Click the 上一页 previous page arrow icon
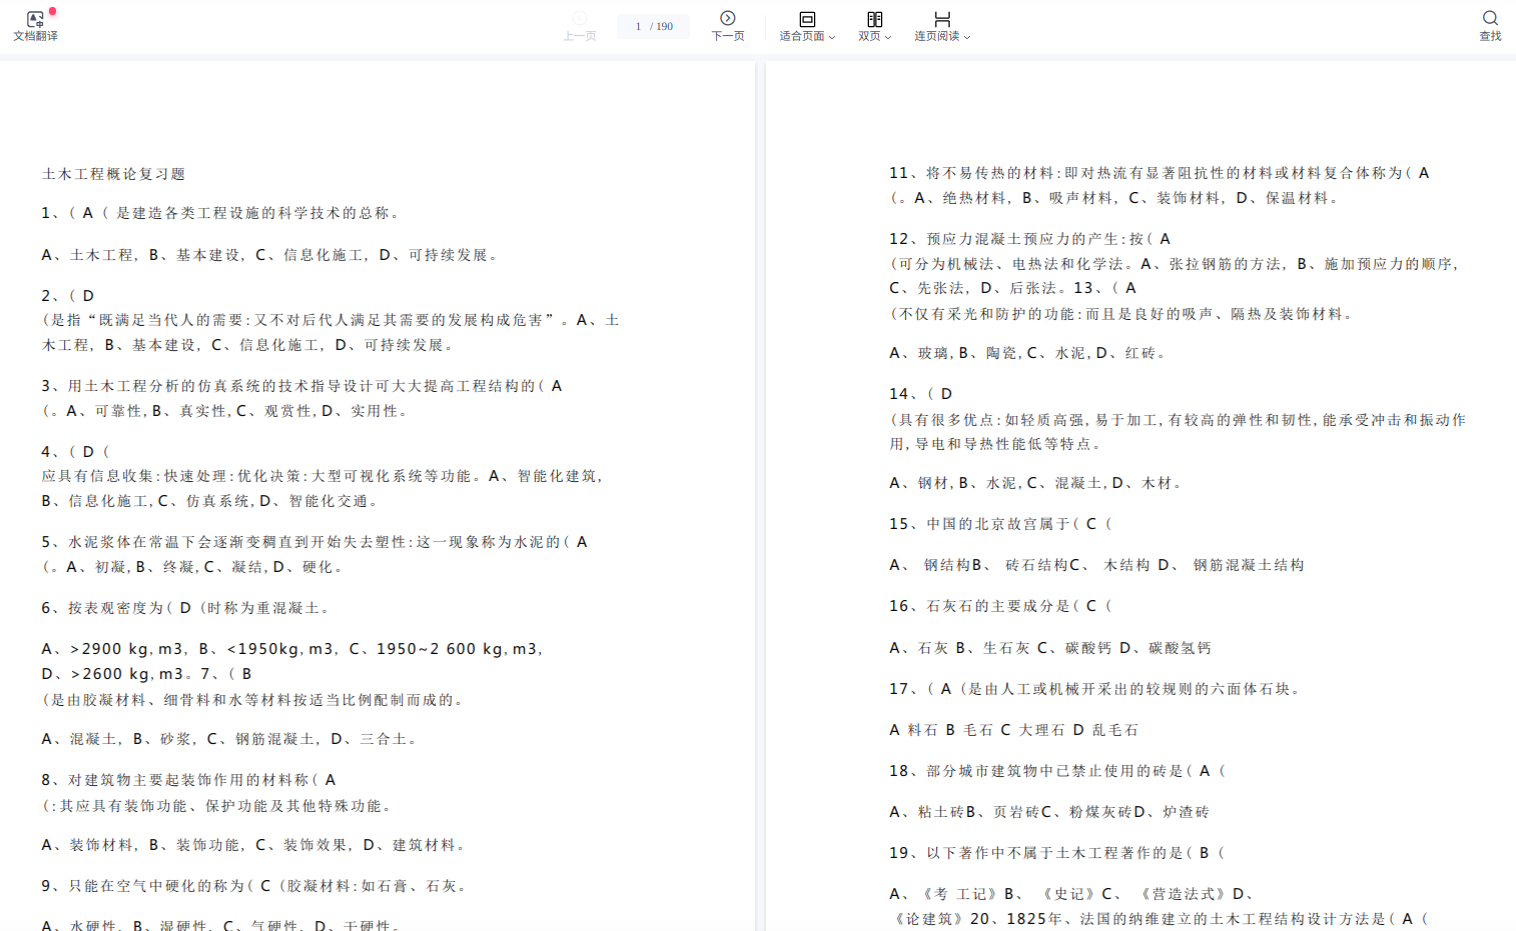 coord(579,18)
